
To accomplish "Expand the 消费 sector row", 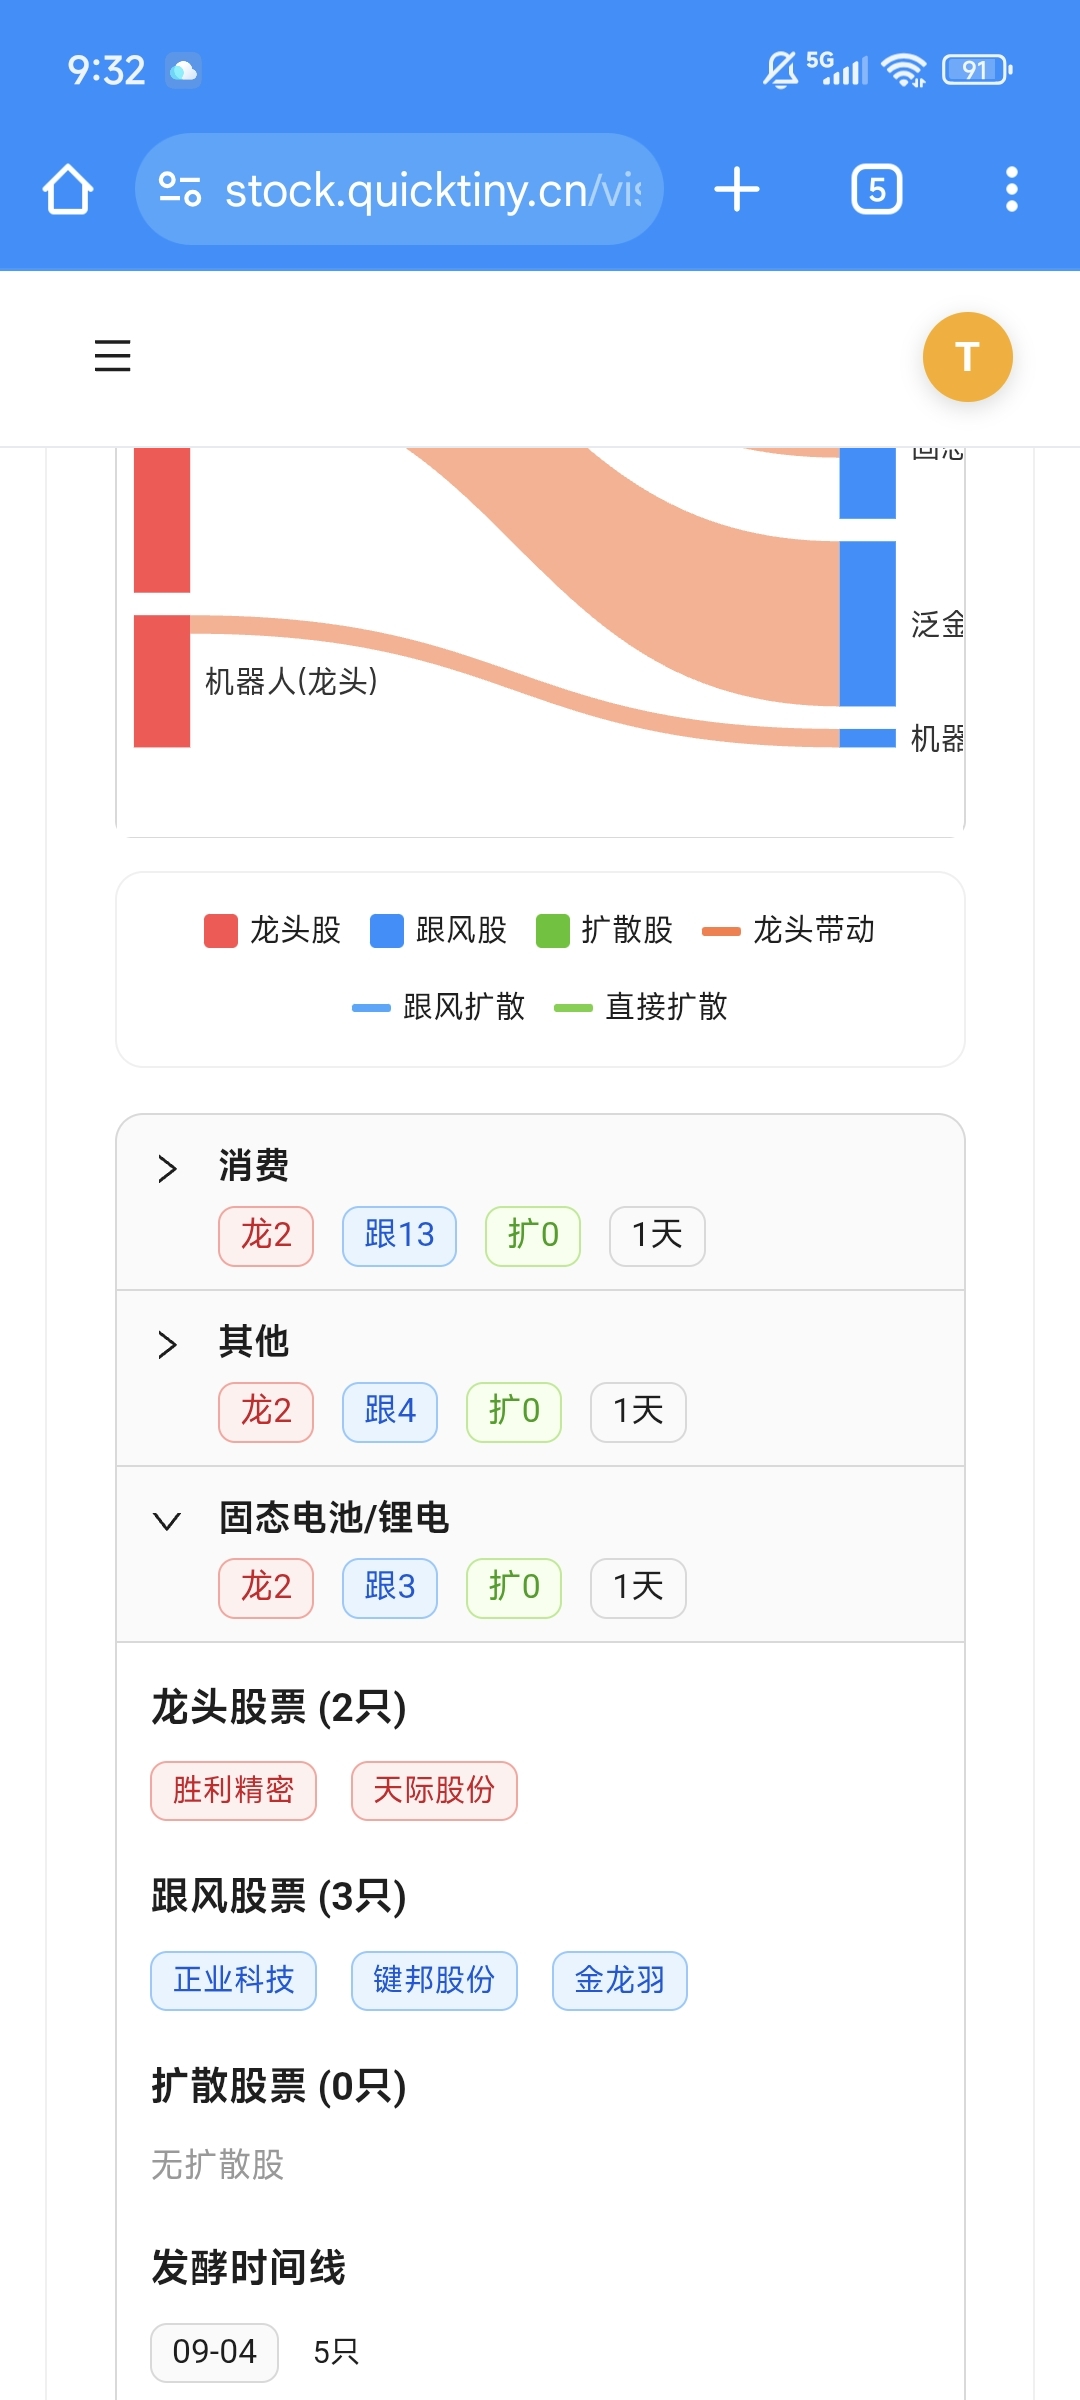I will (x=540, y=1202).
